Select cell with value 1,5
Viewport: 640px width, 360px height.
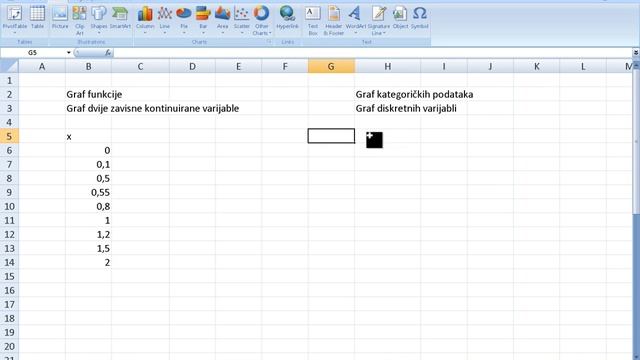click(x=88, y=248)
